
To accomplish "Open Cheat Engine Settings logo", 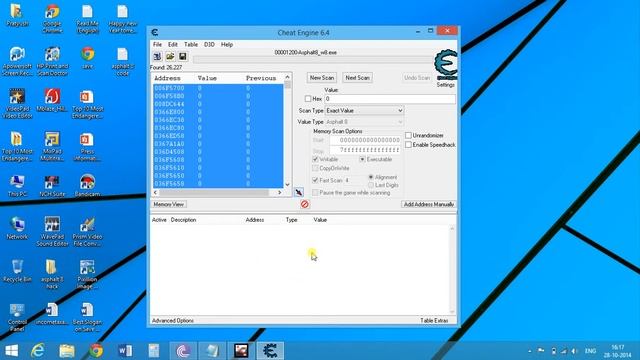I will [446, 65].
